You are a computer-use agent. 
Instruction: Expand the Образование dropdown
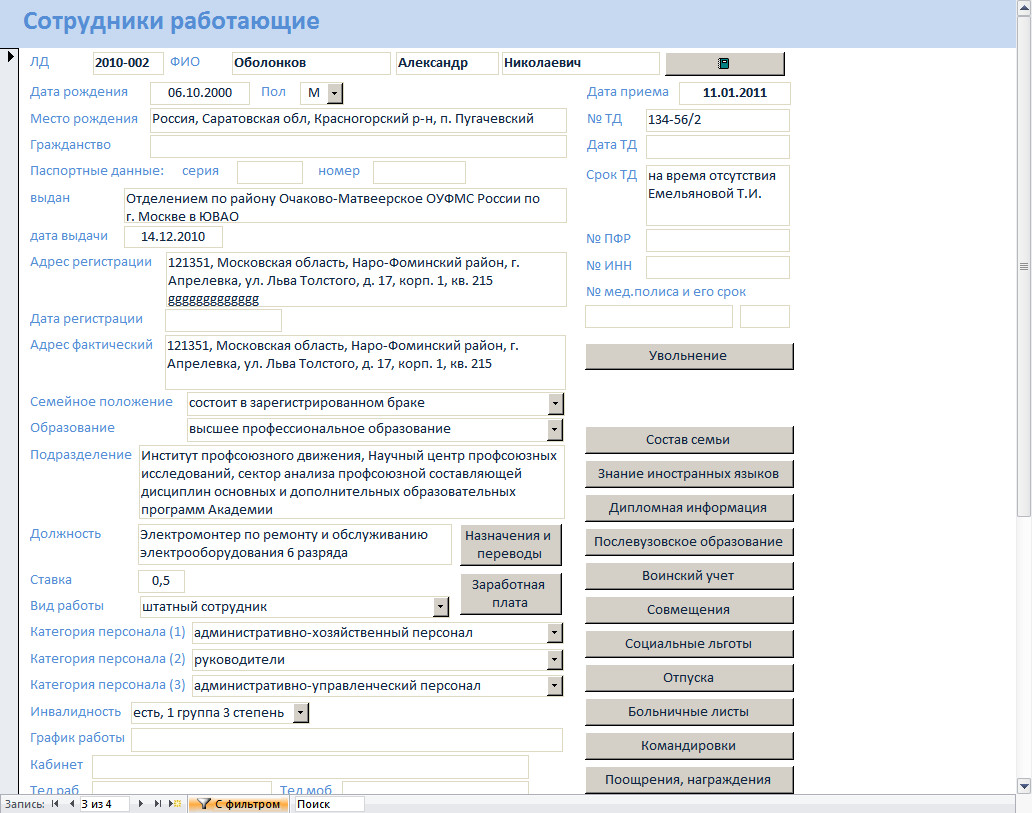pos(555,429)
